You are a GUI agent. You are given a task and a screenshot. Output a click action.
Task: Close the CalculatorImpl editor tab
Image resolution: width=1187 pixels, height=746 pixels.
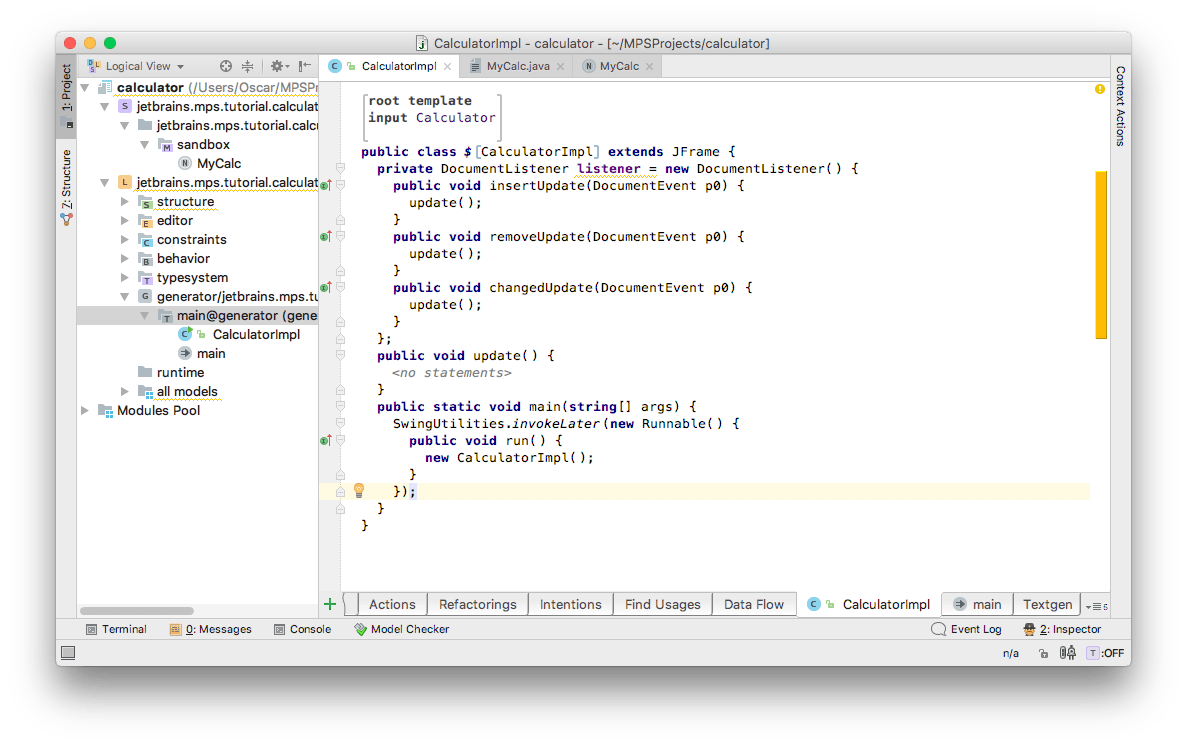(447, 66)
